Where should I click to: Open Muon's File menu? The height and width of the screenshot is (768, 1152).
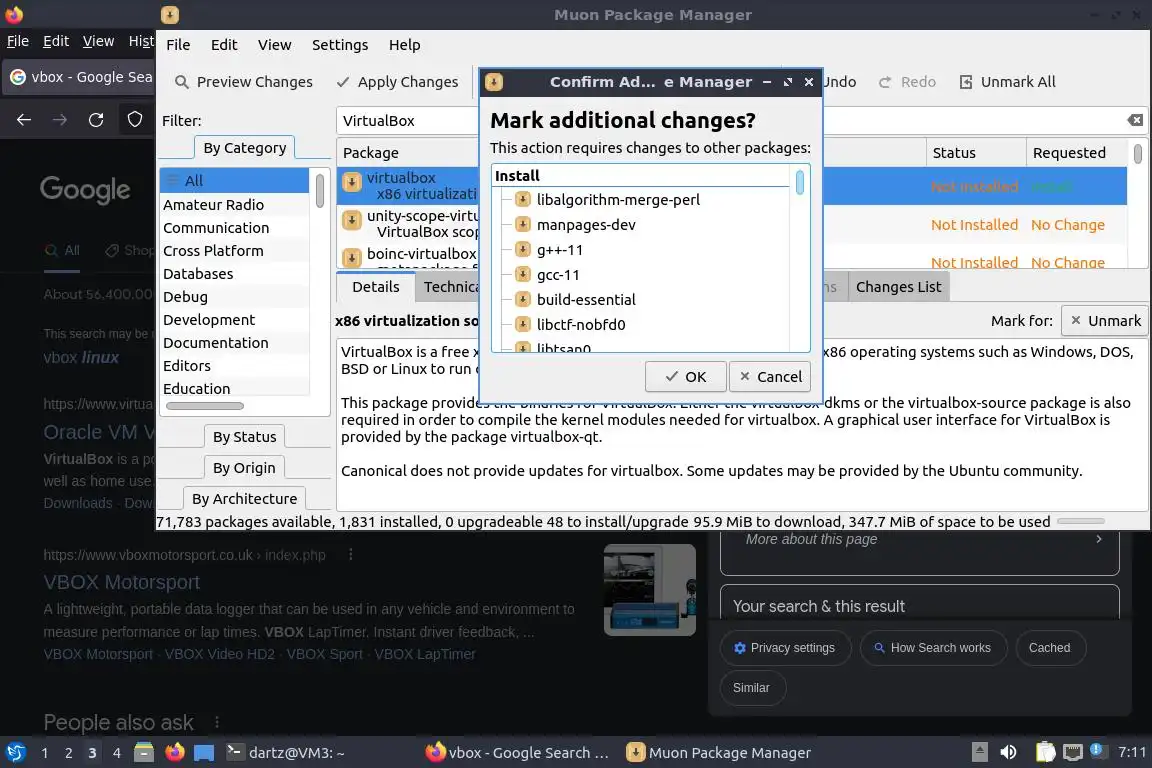(x=178, y=45)
